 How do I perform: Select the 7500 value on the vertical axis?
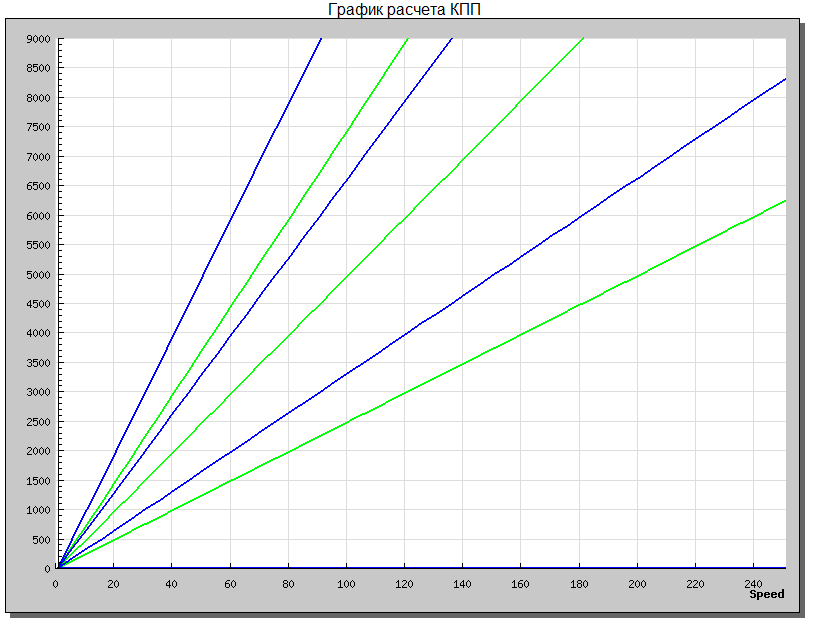tap(38, 127)
